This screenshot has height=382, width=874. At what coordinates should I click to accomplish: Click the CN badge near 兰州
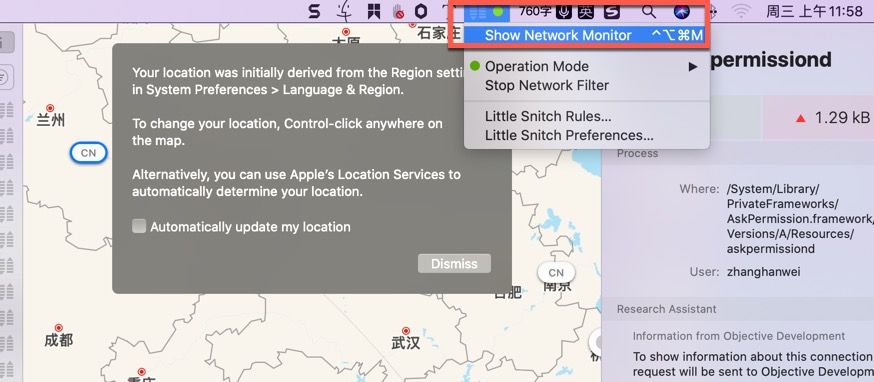(x=88, y=153)
